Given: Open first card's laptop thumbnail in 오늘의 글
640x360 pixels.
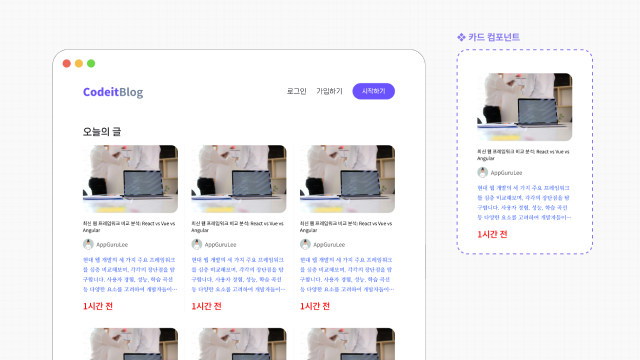Looking at the screenshot, I should [130, 179].
